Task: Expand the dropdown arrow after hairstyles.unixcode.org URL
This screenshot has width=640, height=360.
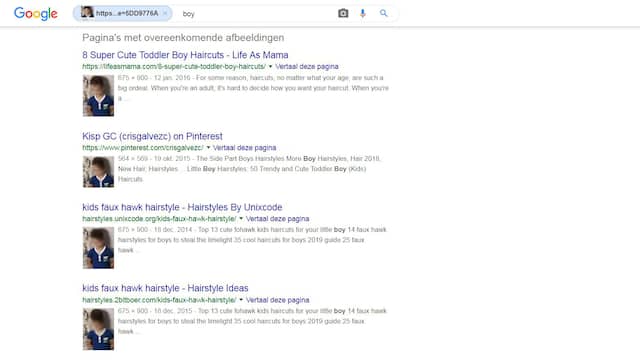Action: [241, 219]
